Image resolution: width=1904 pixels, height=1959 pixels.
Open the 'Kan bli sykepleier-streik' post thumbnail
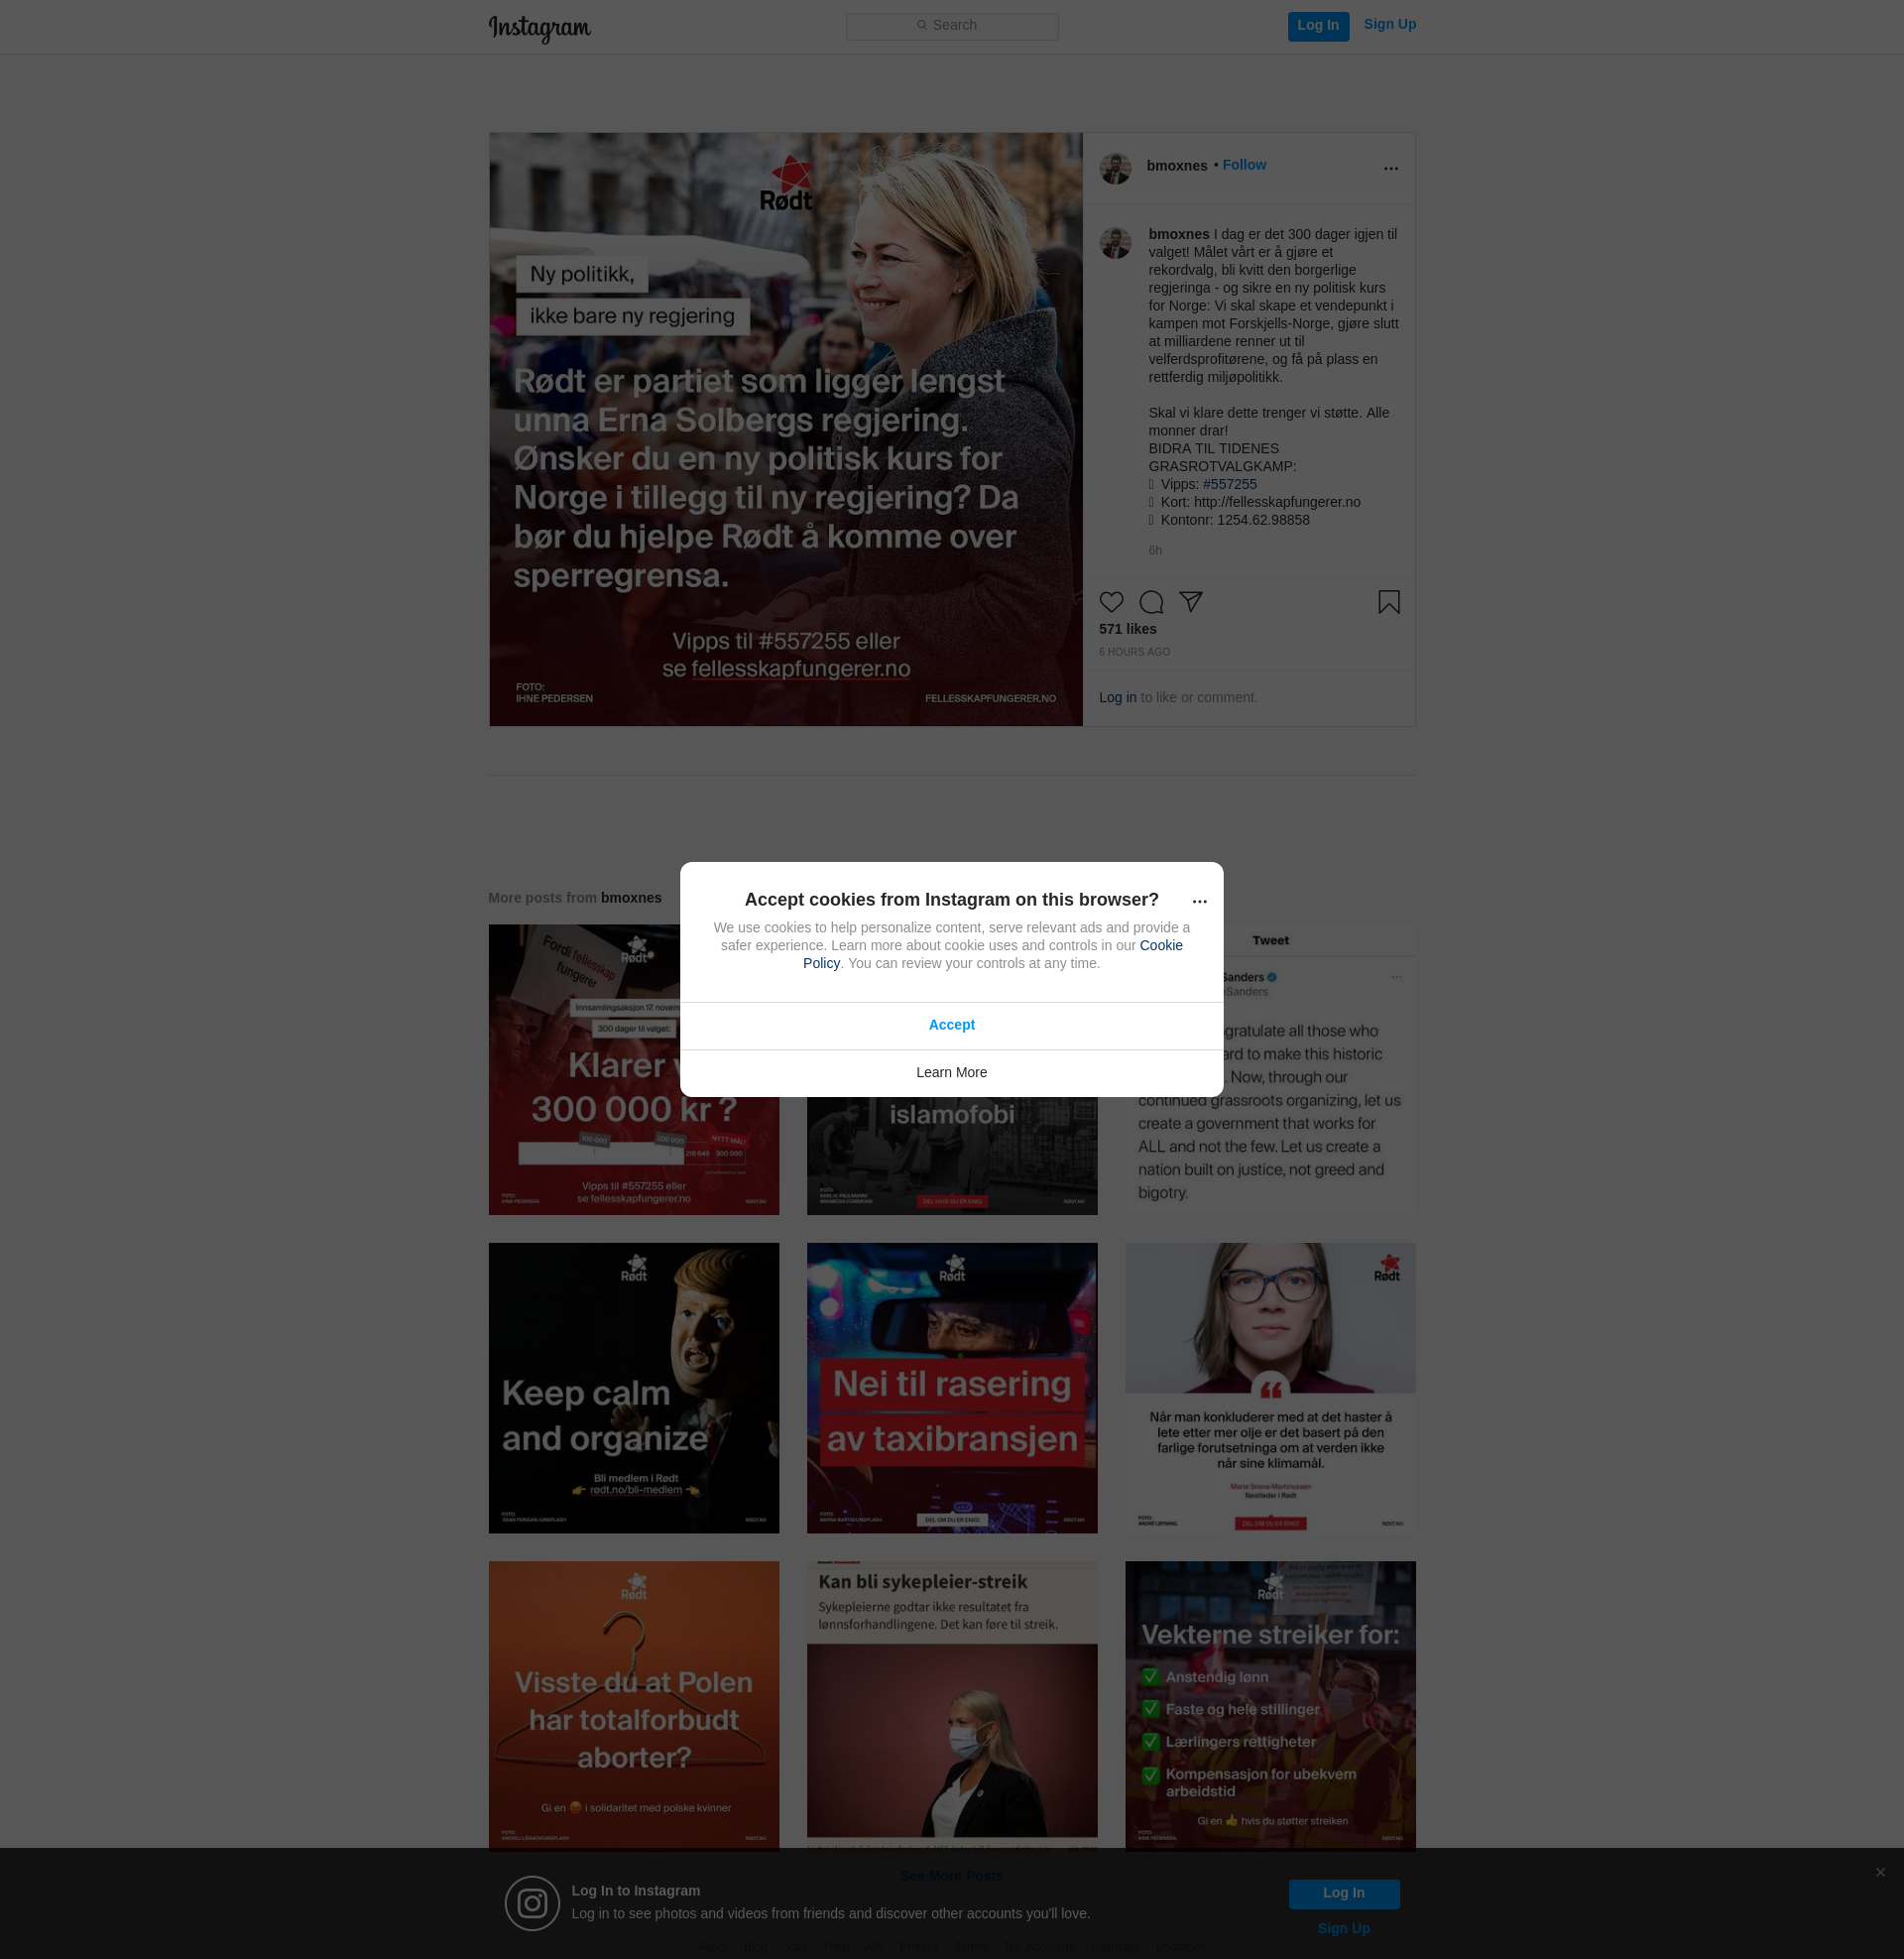951,1705
